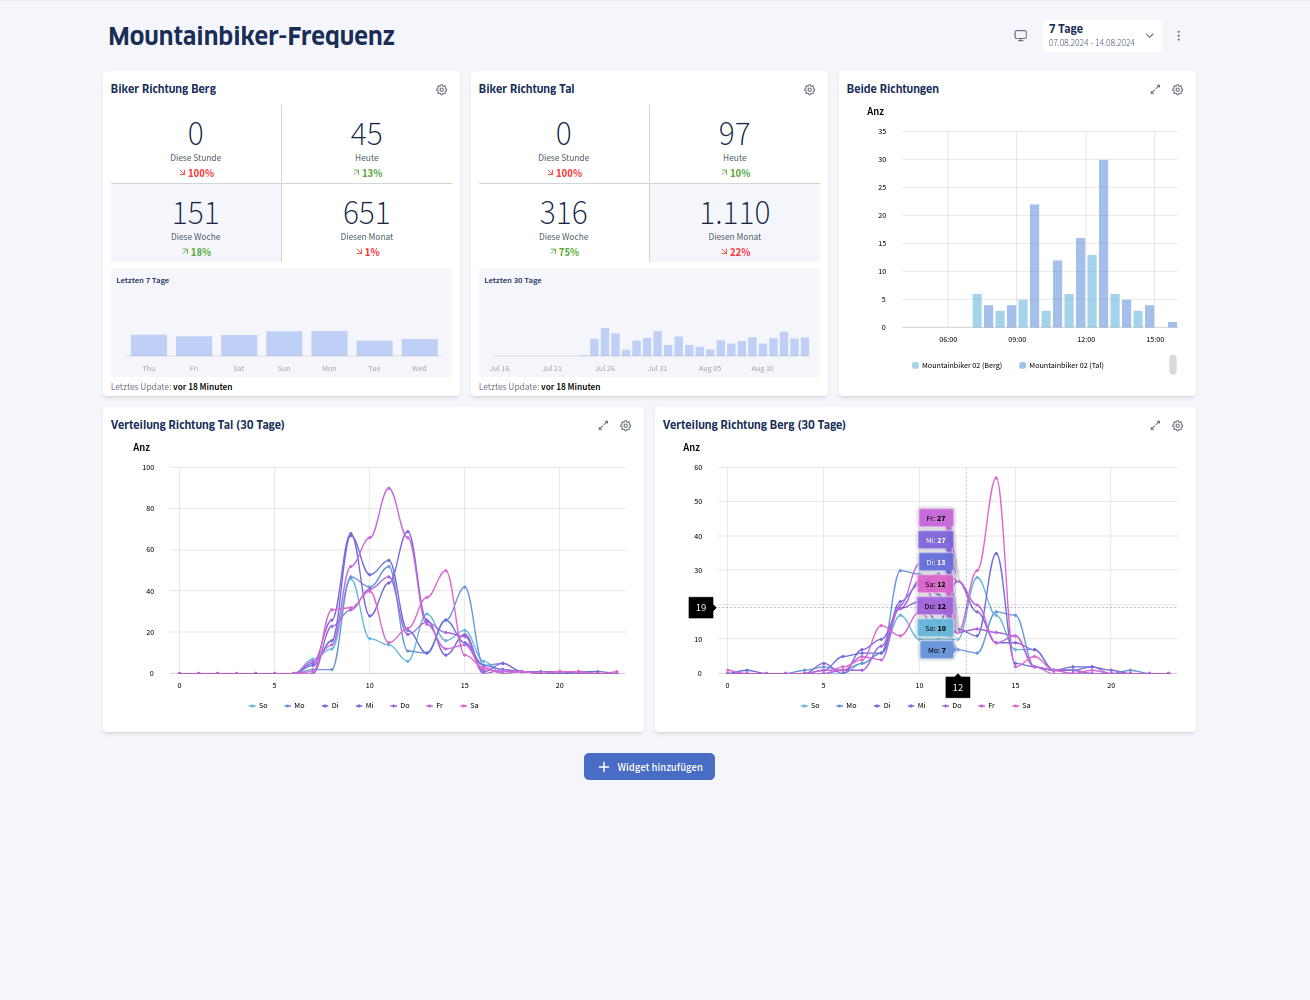The image size is (1310, 1000).
Task: Open settings for the Beide Richtungen widget
Action: coord(1177,89)
